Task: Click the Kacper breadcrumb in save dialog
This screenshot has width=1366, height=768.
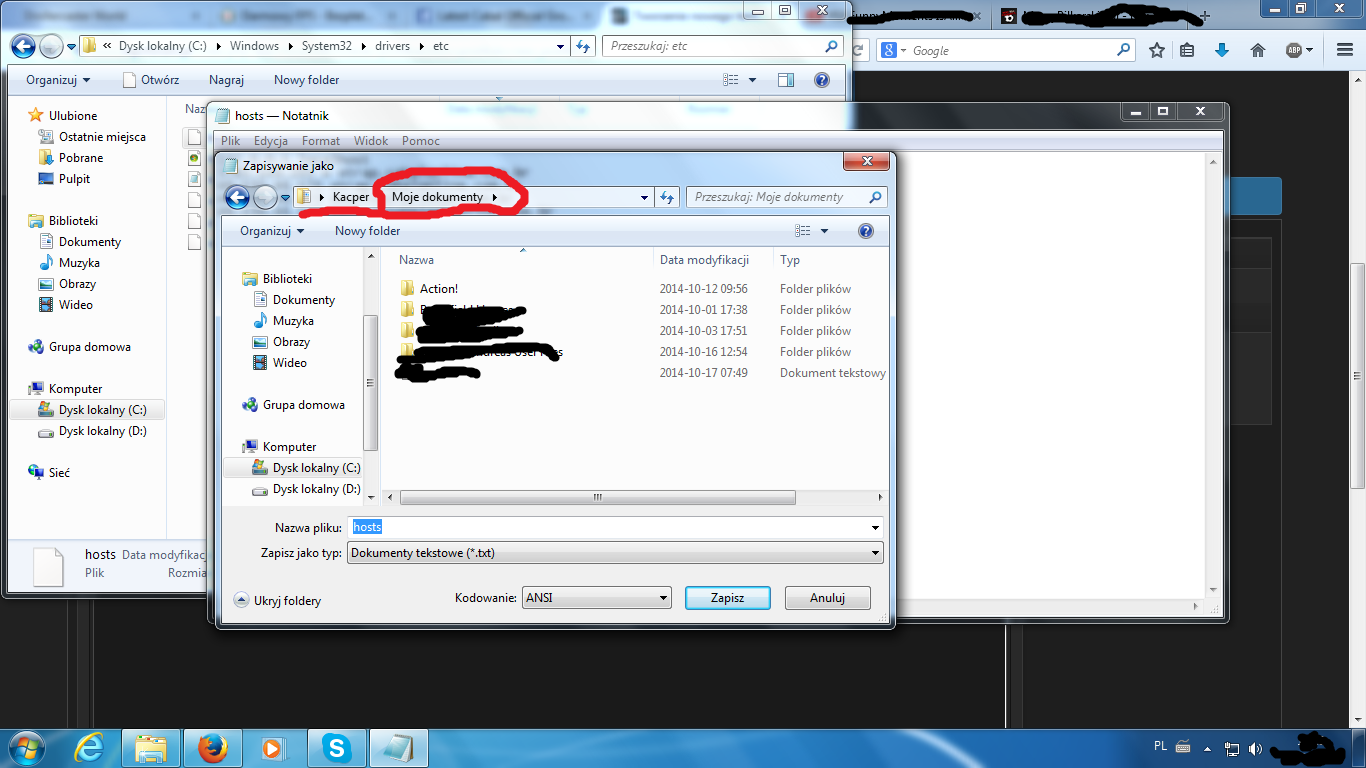Action: 351,197
